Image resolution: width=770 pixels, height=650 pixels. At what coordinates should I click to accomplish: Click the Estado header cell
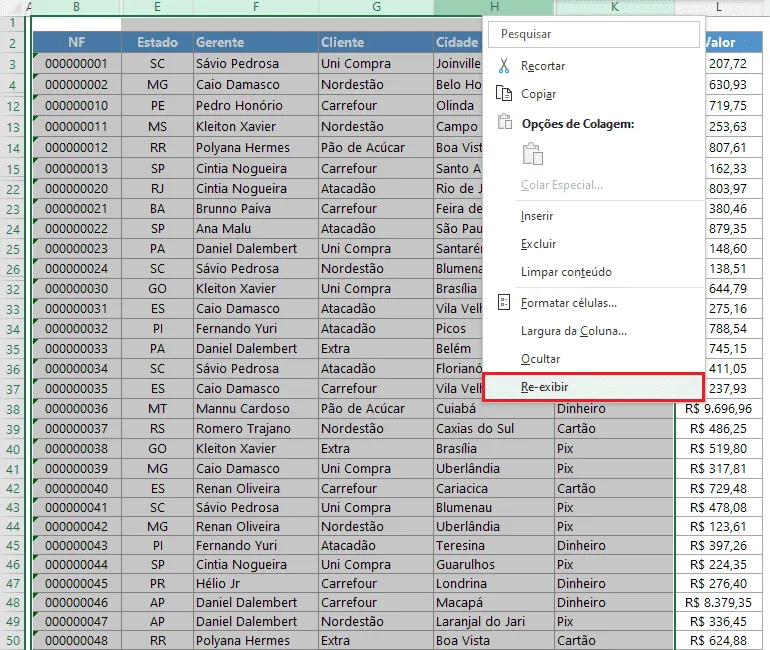pos(157,42)
